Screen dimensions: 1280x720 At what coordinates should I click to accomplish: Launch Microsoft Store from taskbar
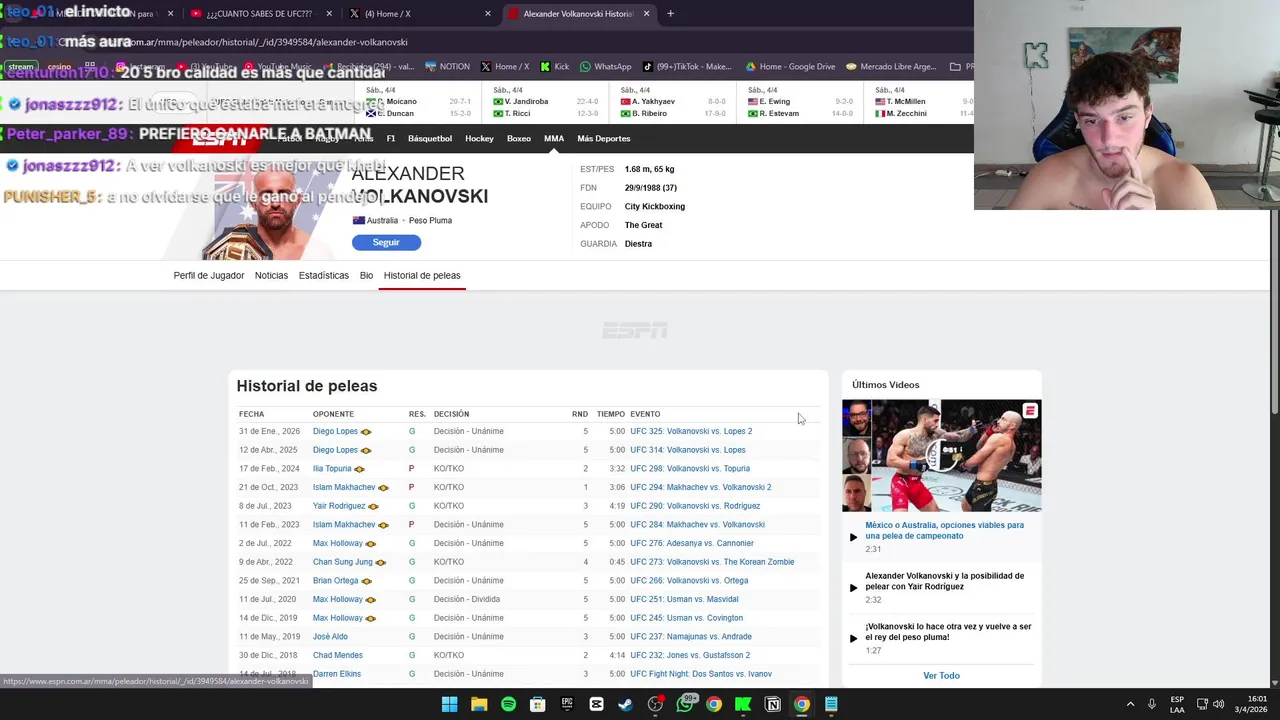point(538,704)
